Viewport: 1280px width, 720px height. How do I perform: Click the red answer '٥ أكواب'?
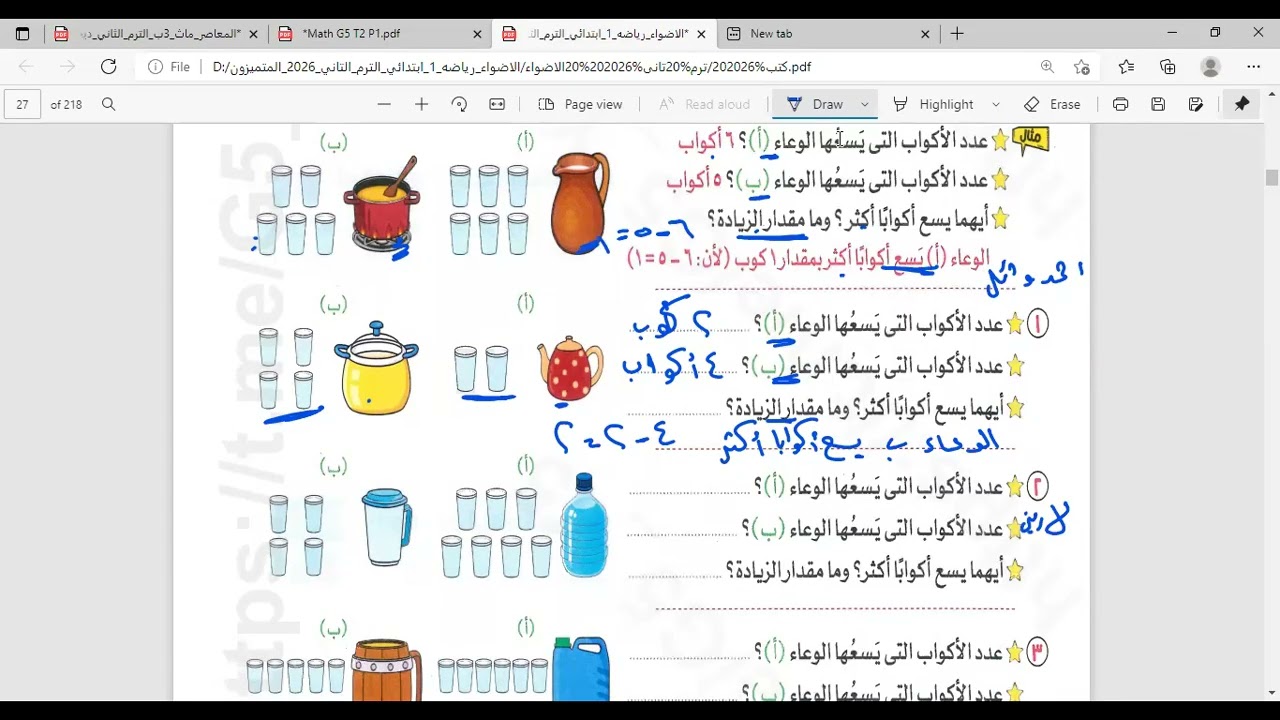(x=694, y=181)
